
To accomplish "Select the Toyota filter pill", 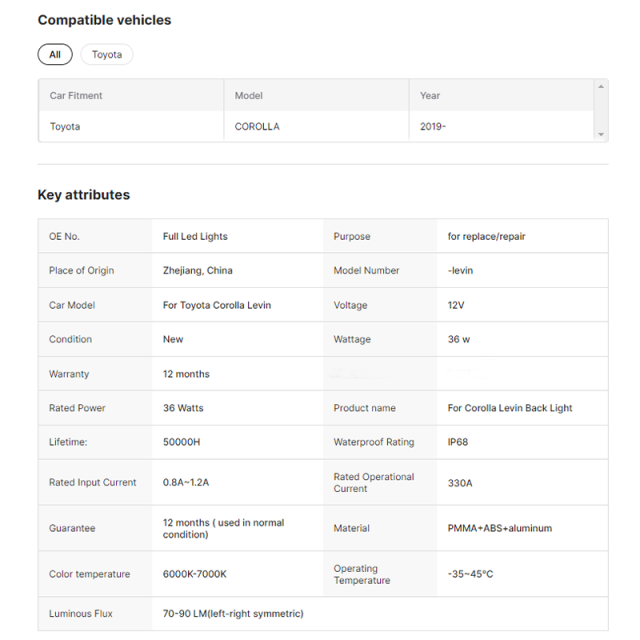I will [x=107, y=54].
